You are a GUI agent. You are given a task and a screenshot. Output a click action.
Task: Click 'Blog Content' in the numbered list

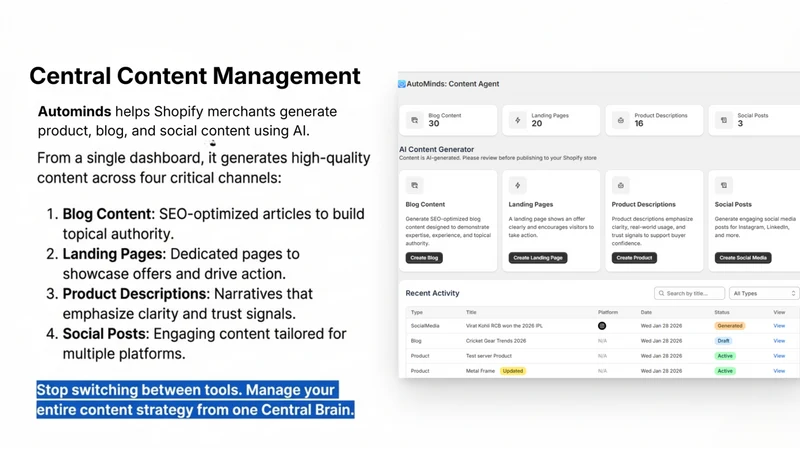pyautogui.click(x=107, y=214)
